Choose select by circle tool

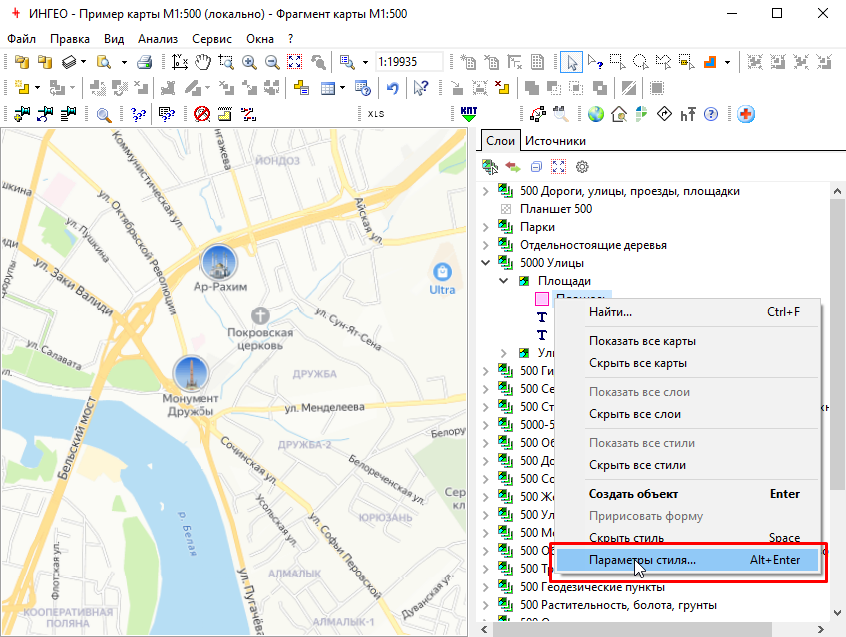(640, 62)
